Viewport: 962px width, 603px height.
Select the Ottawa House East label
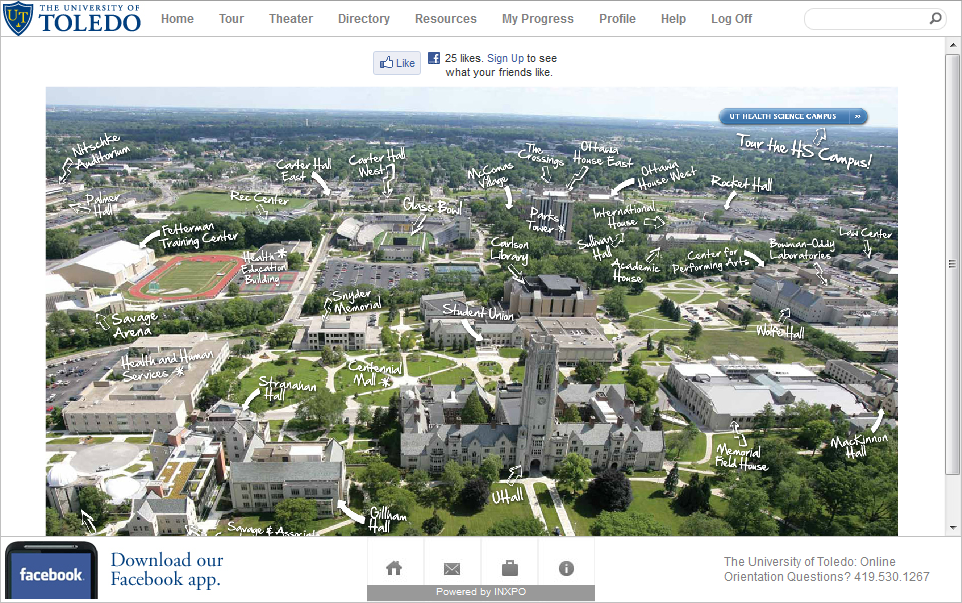602,155
